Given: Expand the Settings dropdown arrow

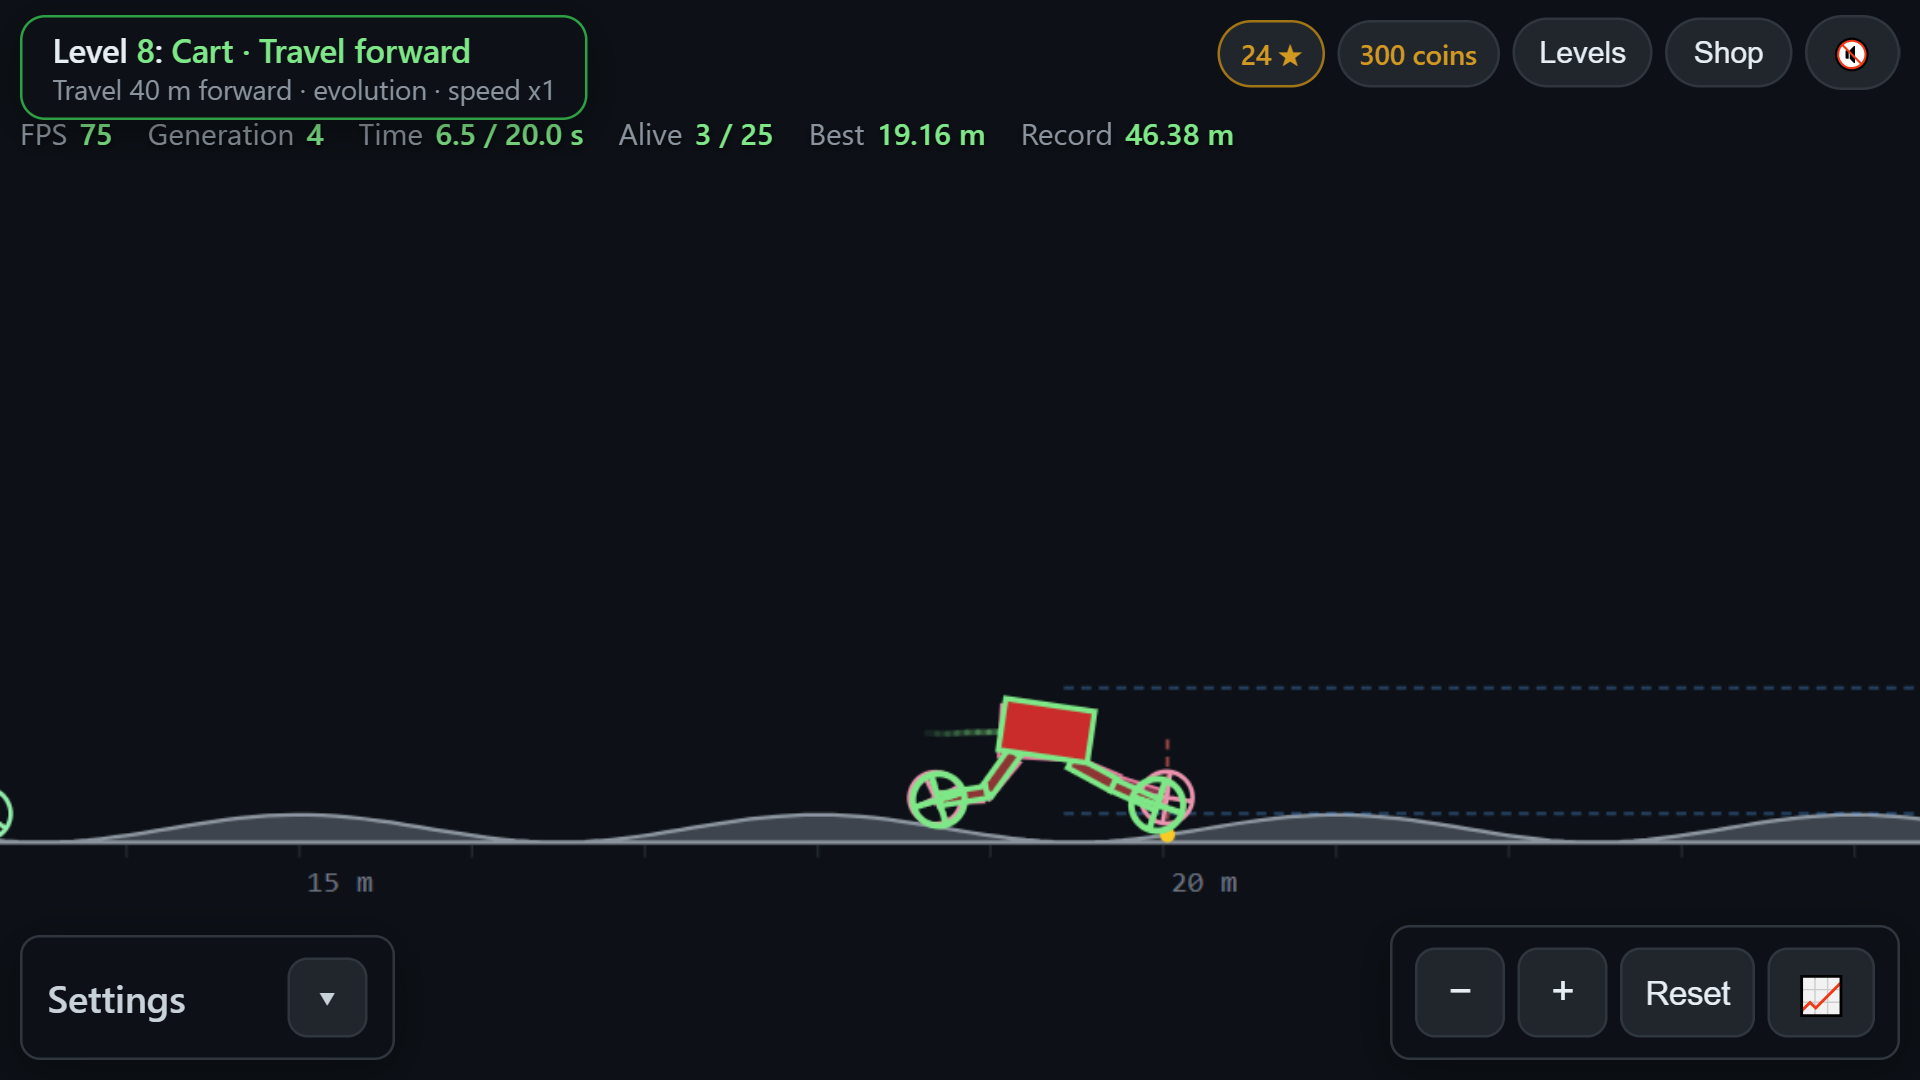Looking at the screenshot, I should tap(327, 998).
